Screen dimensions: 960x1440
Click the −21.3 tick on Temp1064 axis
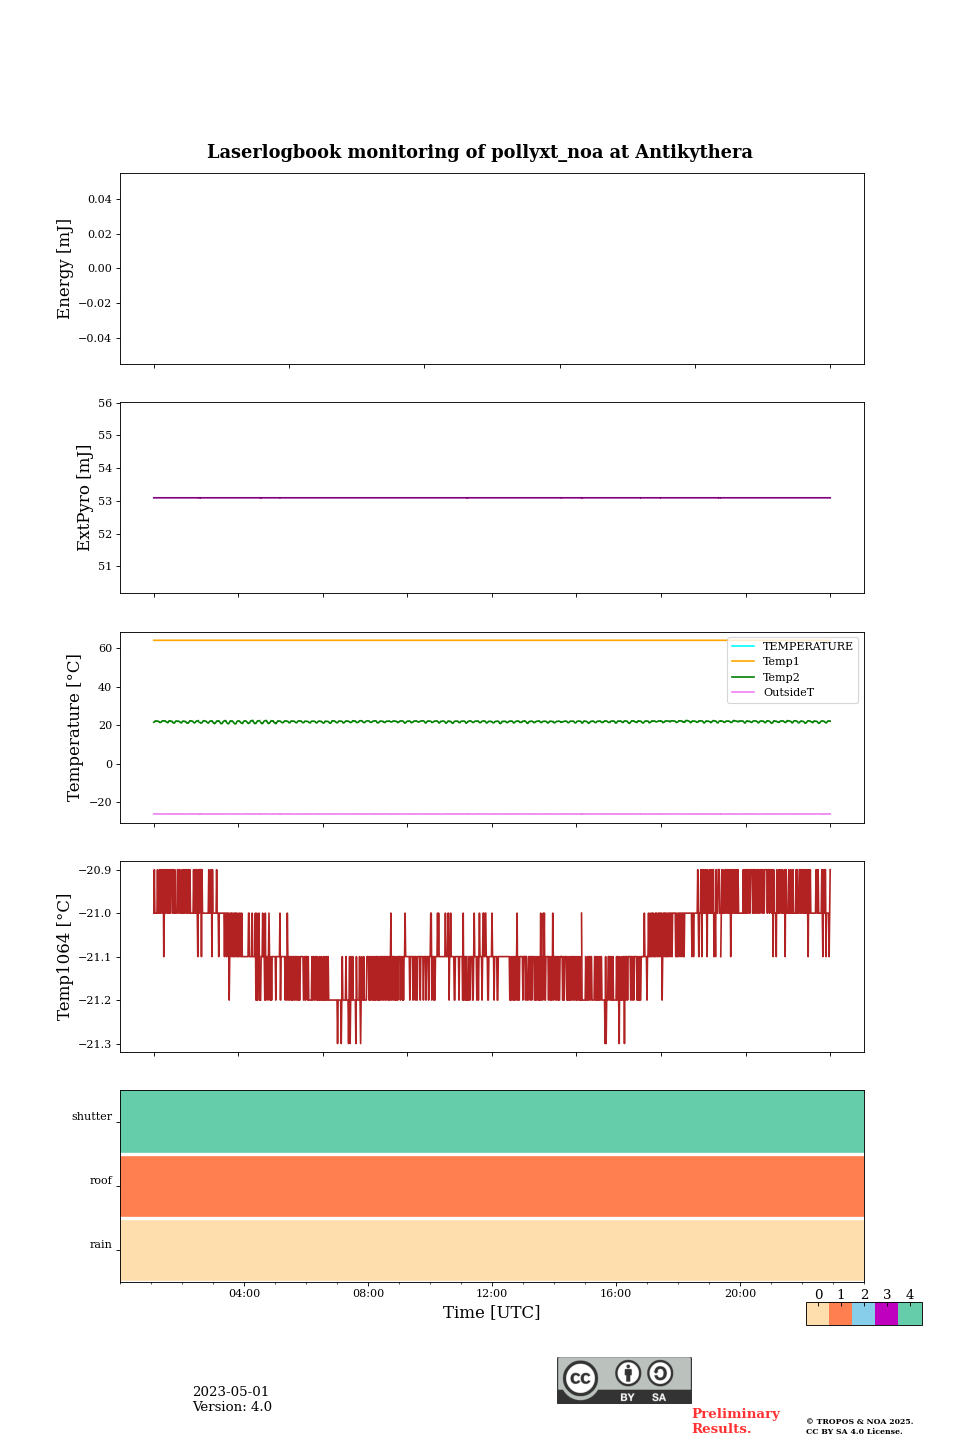click(x=97, y=1045)
